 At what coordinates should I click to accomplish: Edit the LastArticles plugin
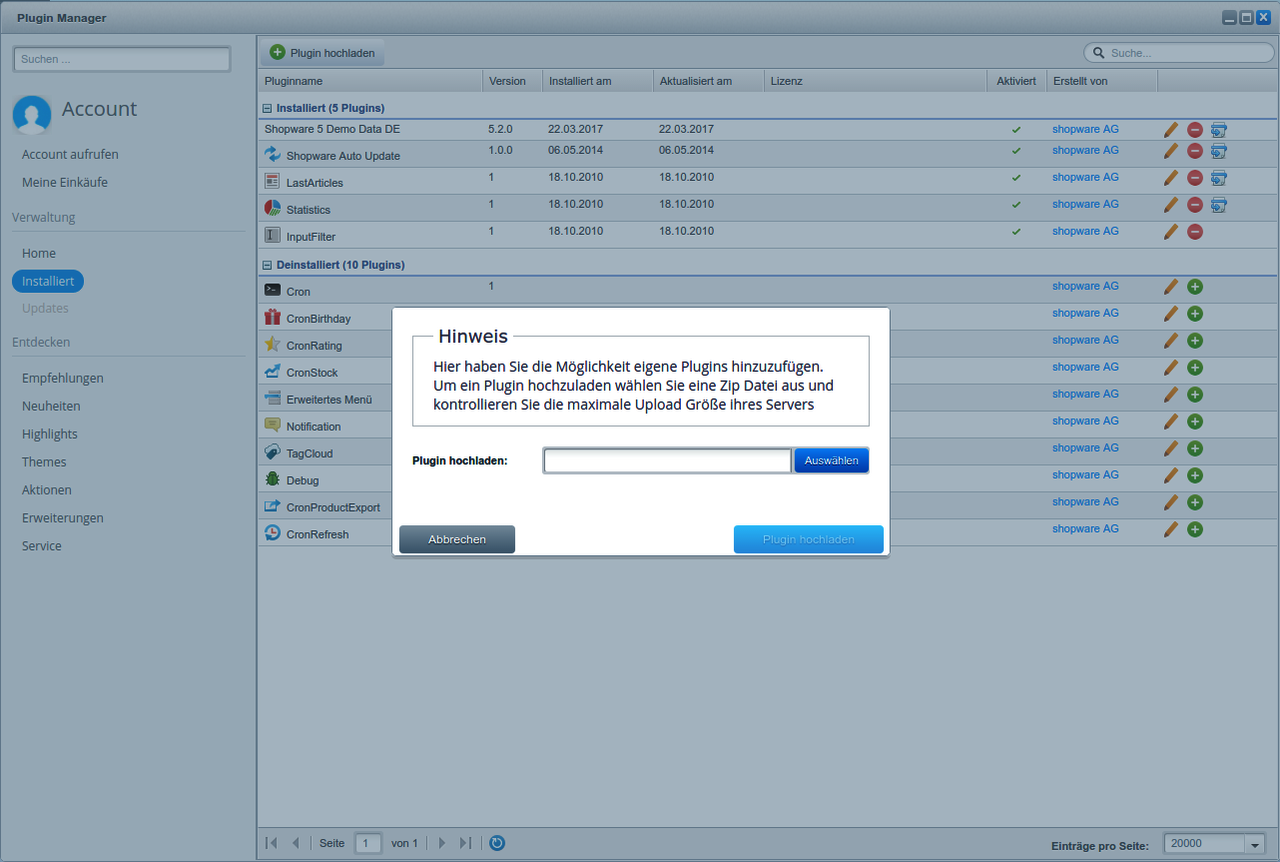pyautogui.click(x=1171, y=178)
